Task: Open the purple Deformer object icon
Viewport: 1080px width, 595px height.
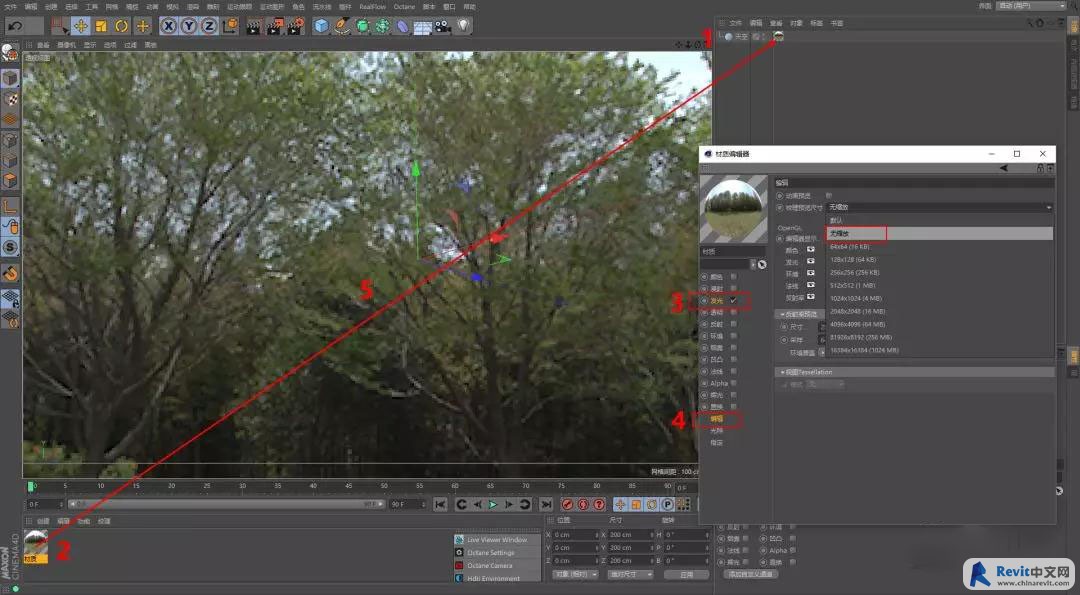Action: click(x=402, y=27)
